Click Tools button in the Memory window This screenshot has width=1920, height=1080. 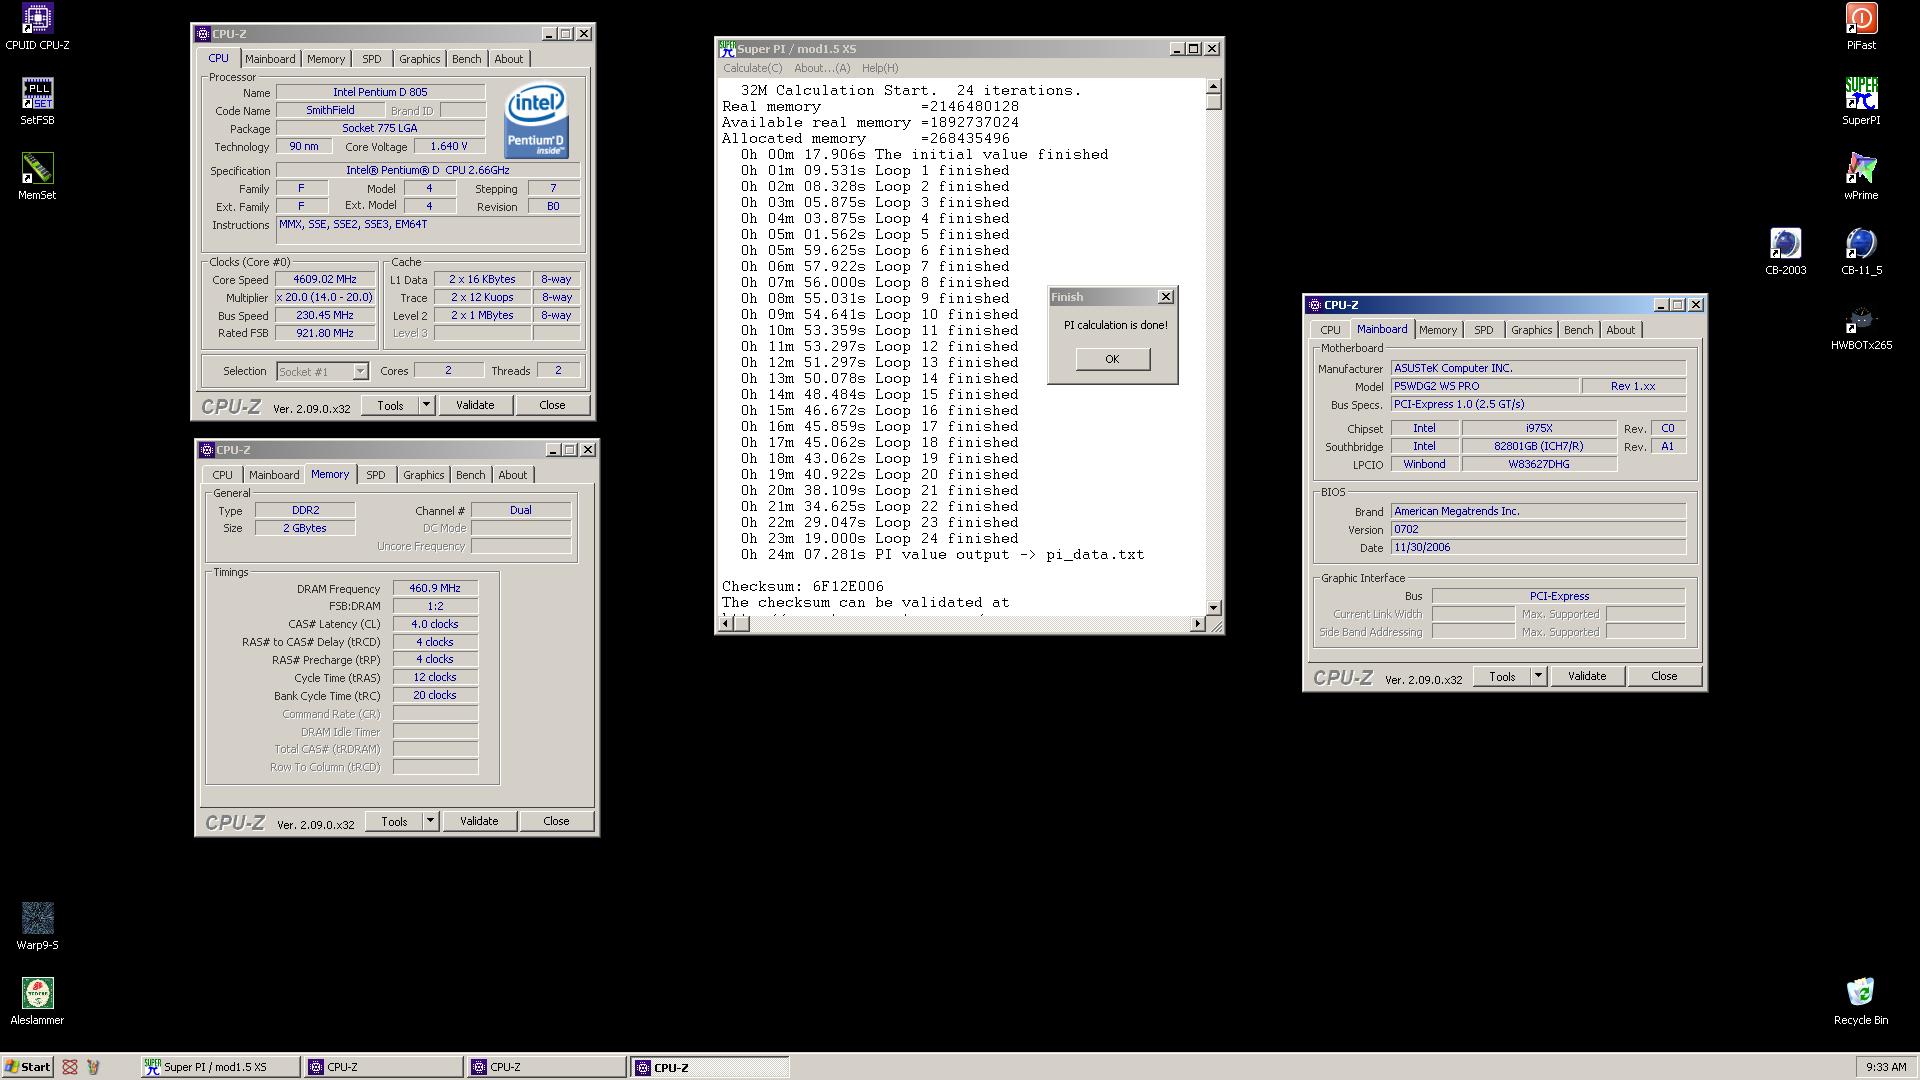[394, 821]
